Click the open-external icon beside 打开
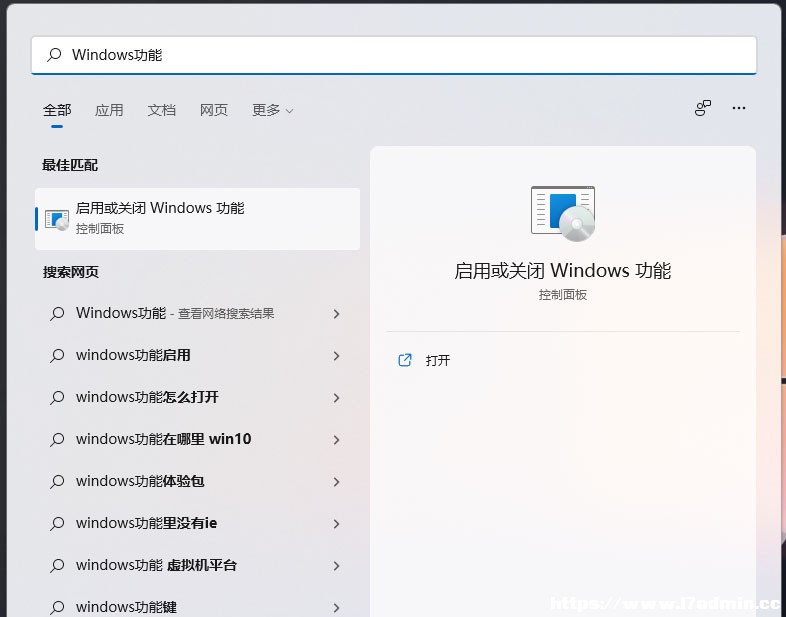This screenshot has width=786, height=617. tap(405, 360)
